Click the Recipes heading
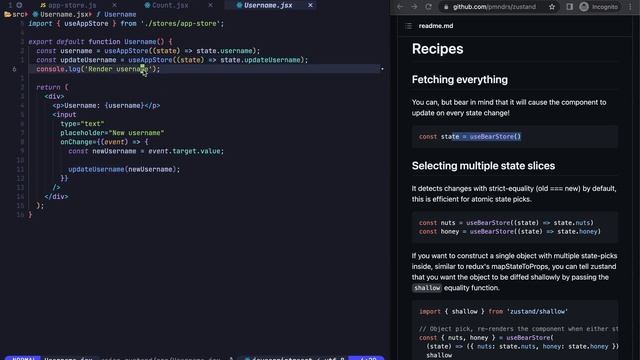640x360 pixels. point(437,49)
